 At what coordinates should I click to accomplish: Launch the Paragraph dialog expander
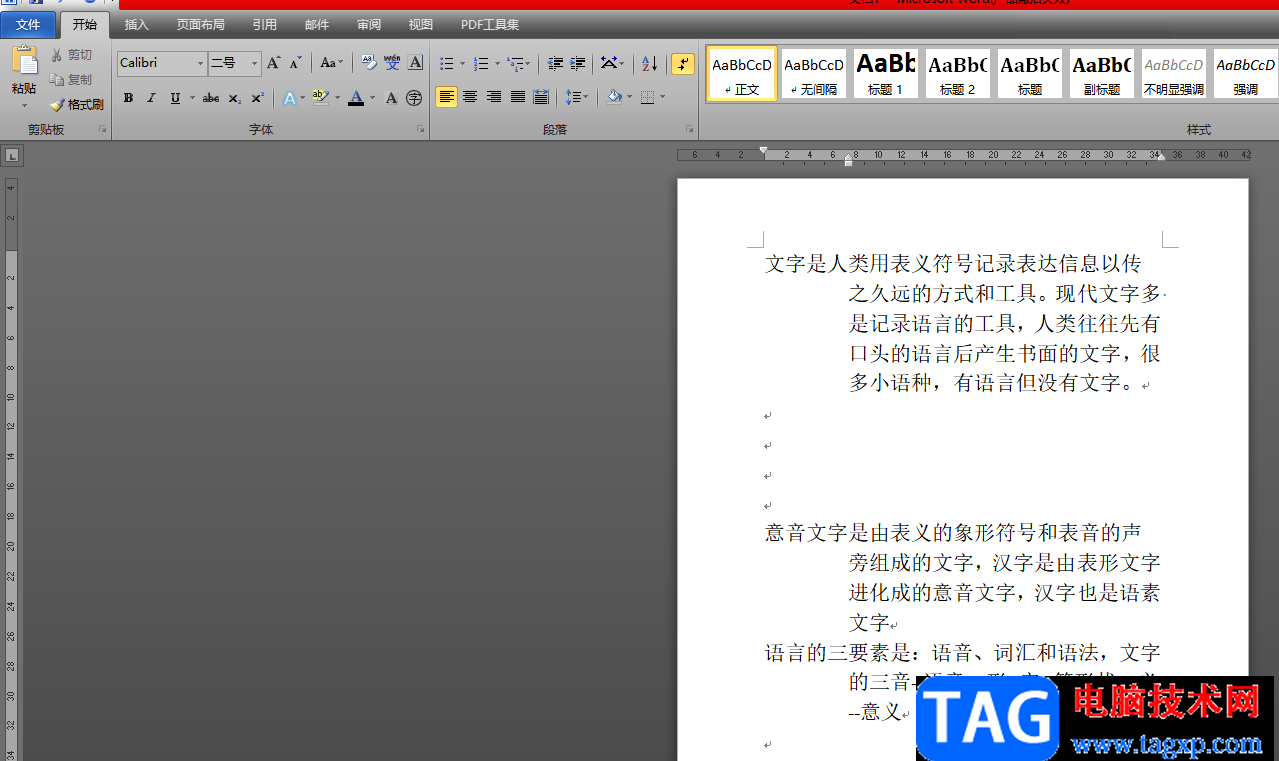pyautogui.click(x=689, y=130)
